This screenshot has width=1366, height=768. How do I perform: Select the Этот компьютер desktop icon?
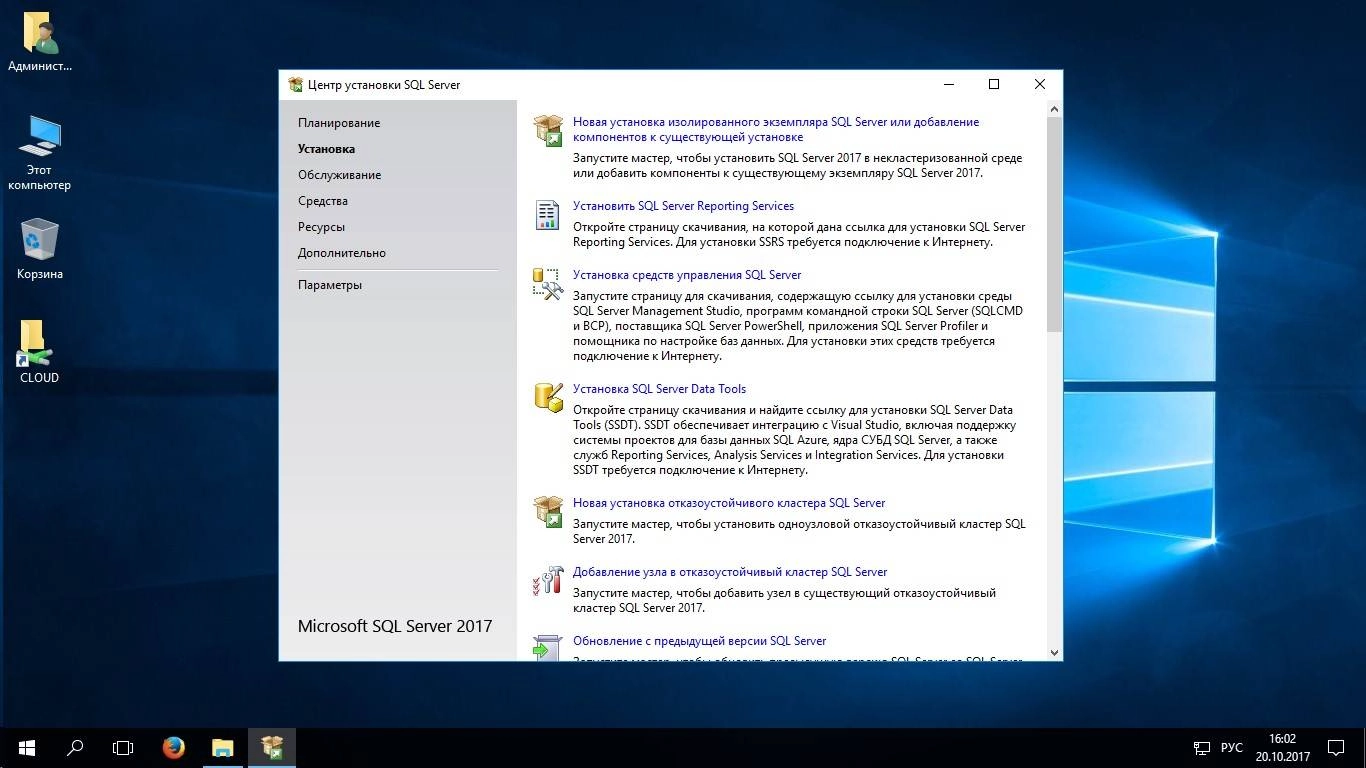click(x=40, y=152)
